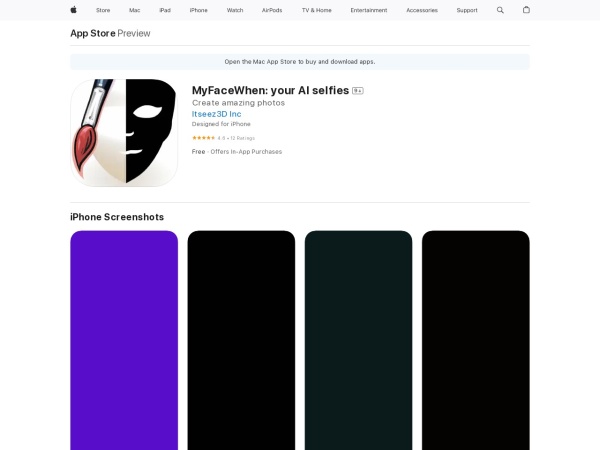
Task: Open Watch in the top menu
Action: click(235, 10)
